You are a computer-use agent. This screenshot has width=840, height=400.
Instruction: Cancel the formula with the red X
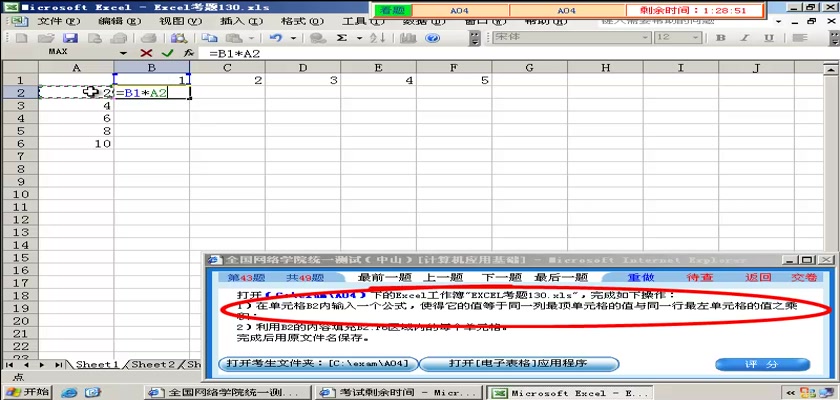(146, 53)
